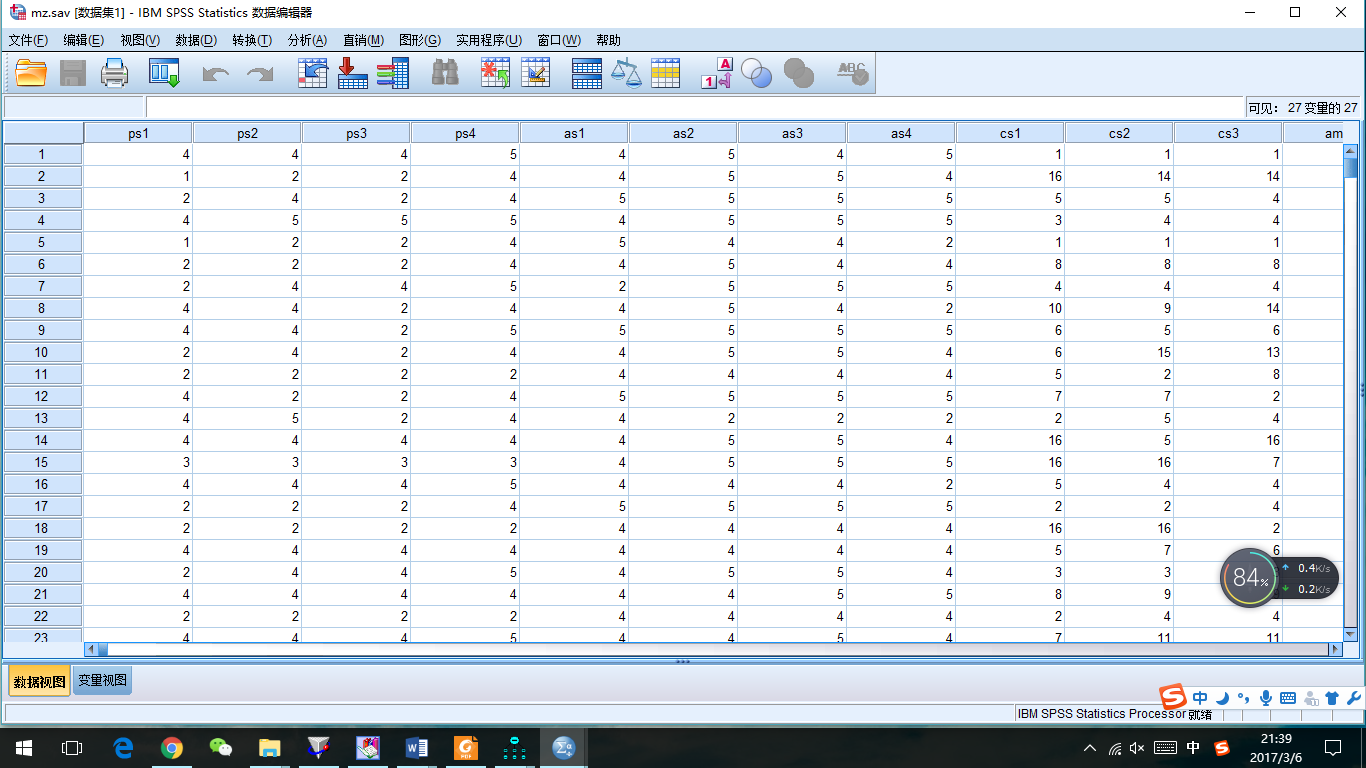Open the 数据(D) menu
Image resolution: width=1366 pixels, height=768 pixels.
(196, 40)
